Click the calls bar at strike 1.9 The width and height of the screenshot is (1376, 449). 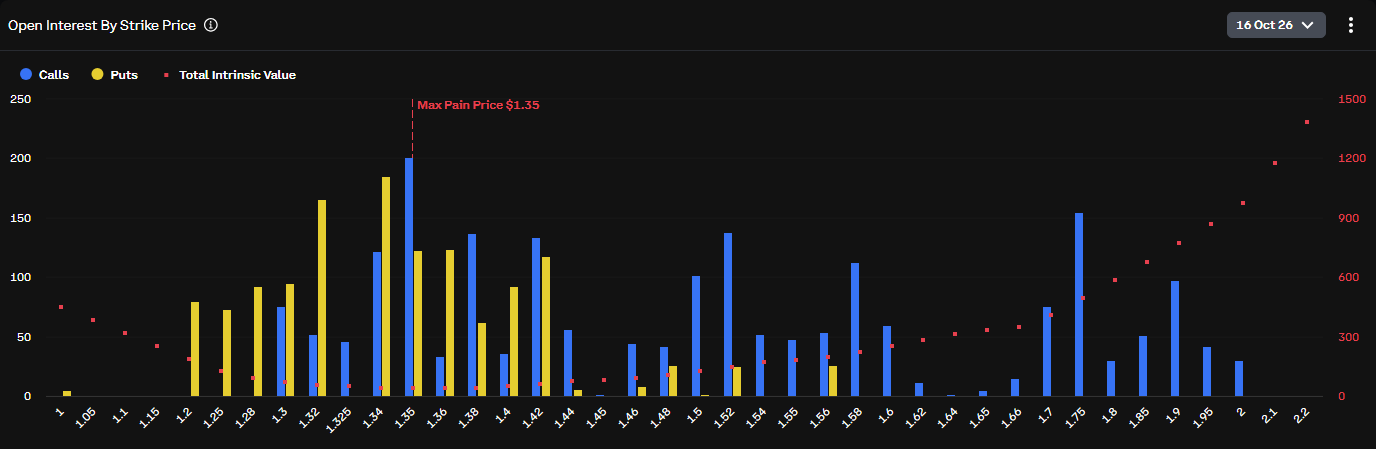click(1175, 339)
